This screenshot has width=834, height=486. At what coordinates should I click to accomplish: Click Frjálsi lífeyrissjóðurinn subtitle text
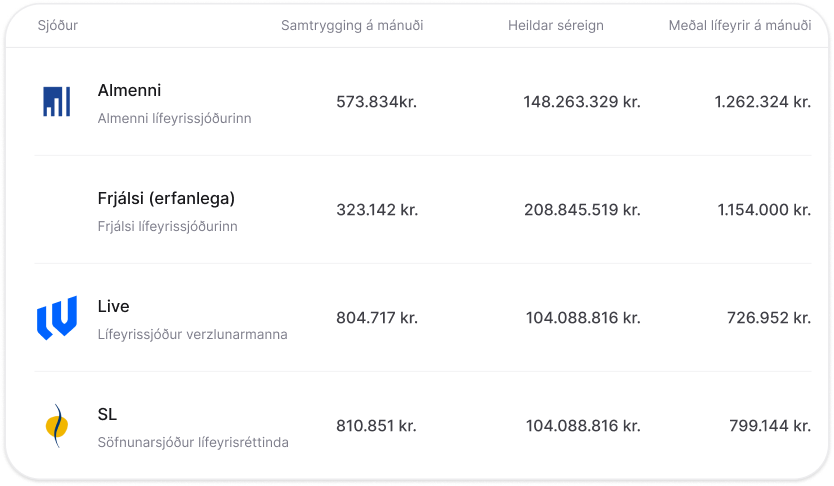tap(167, 226)
